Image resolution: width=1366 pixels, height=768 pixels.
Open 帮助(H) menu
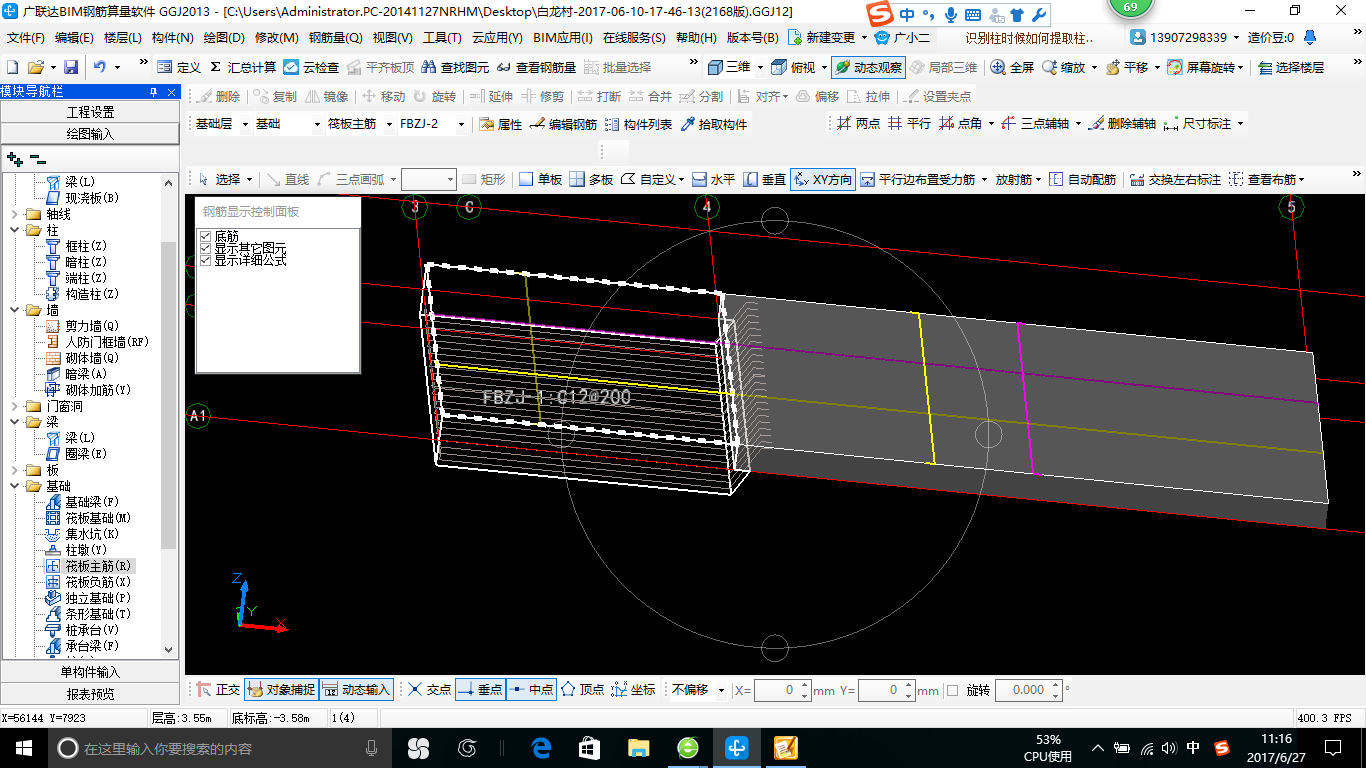696,38
